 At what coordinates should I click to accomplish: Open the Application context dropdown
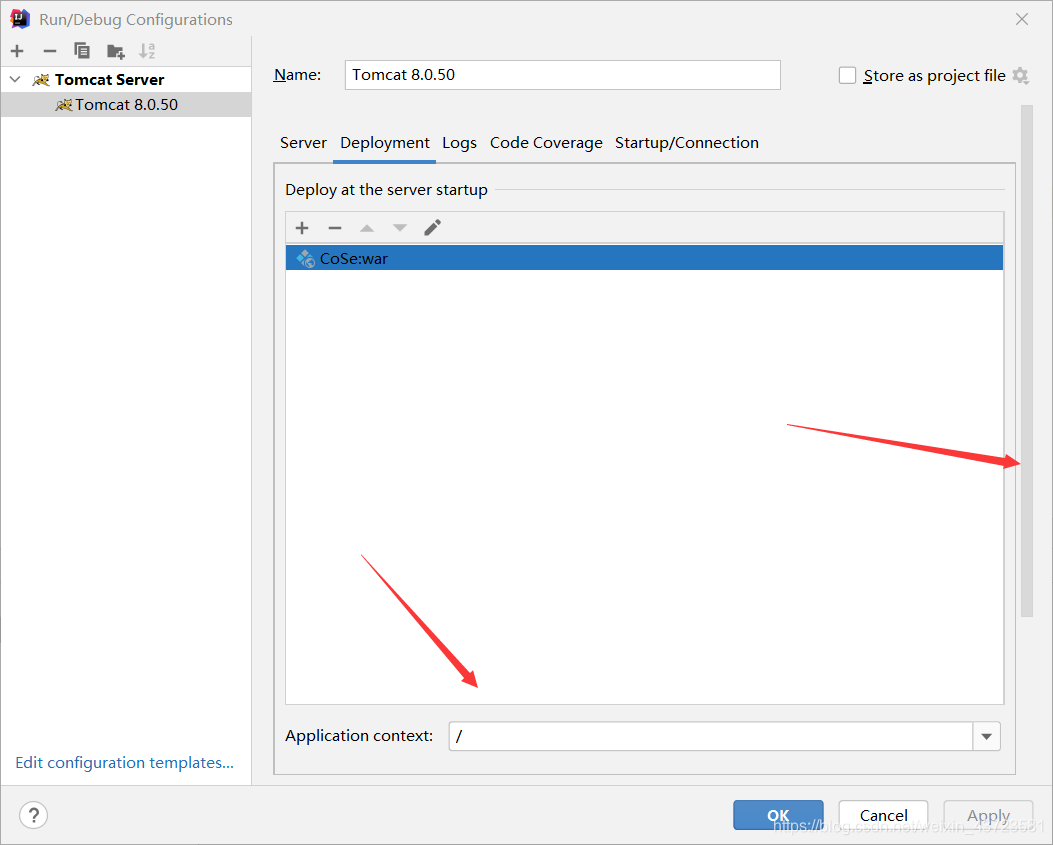[987, 736]
